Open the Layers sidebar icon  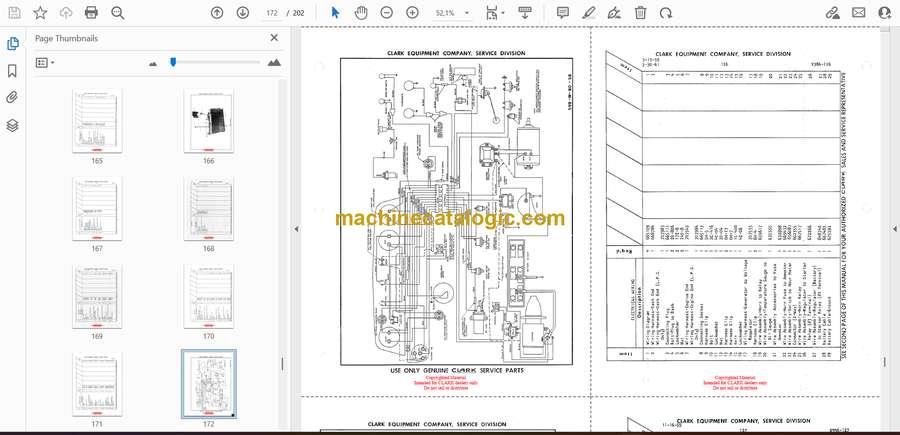pos(12,126)
